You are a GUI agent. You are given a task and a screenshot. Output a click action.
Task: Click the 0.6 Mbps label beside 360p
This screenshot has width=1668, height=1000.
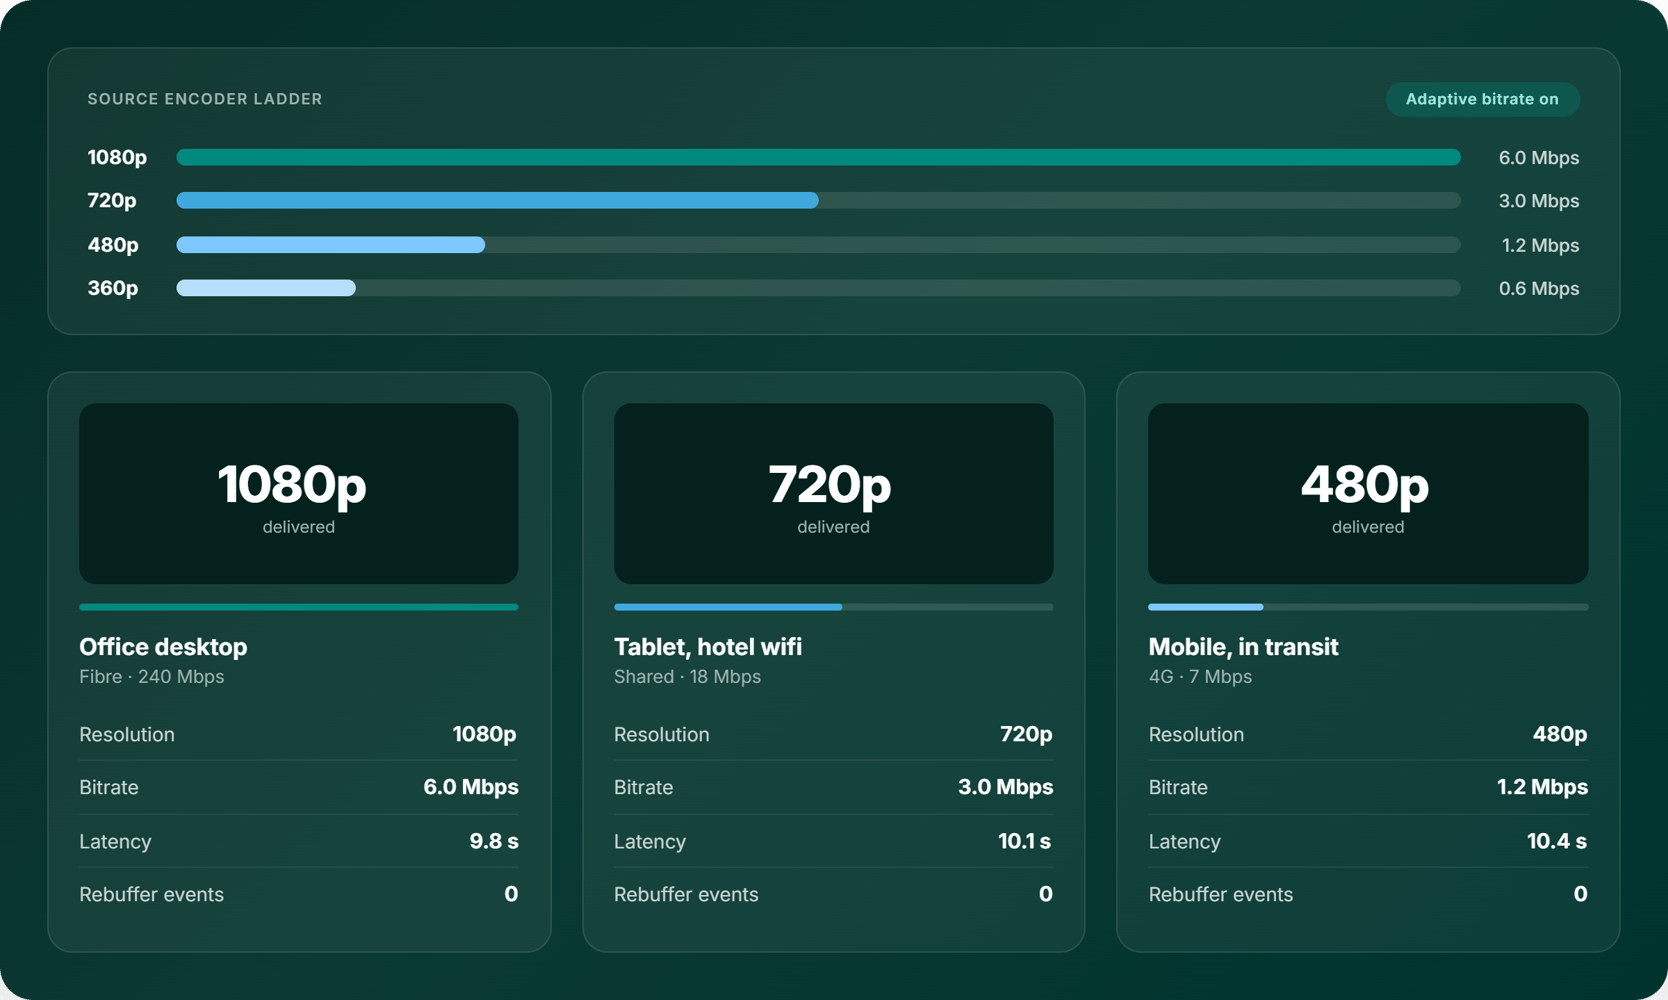point(1539,289)
